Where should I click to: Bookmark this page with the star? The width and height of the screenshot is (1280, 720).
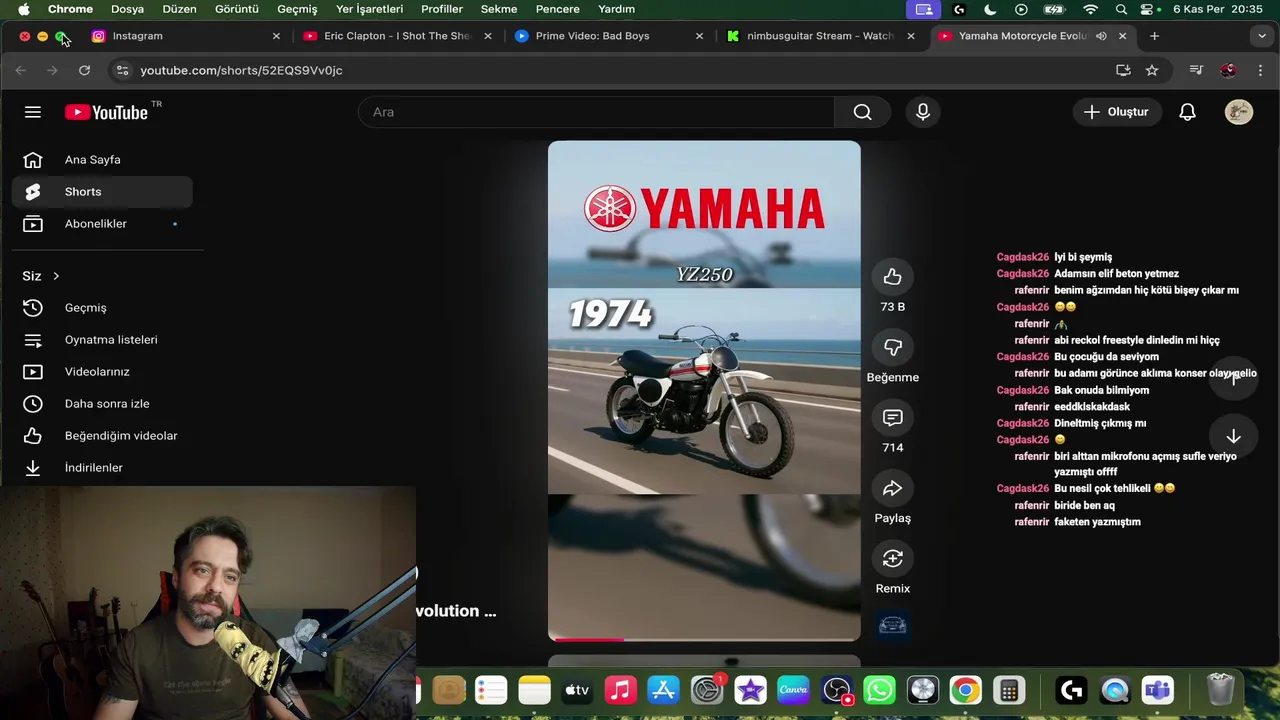1152,70
